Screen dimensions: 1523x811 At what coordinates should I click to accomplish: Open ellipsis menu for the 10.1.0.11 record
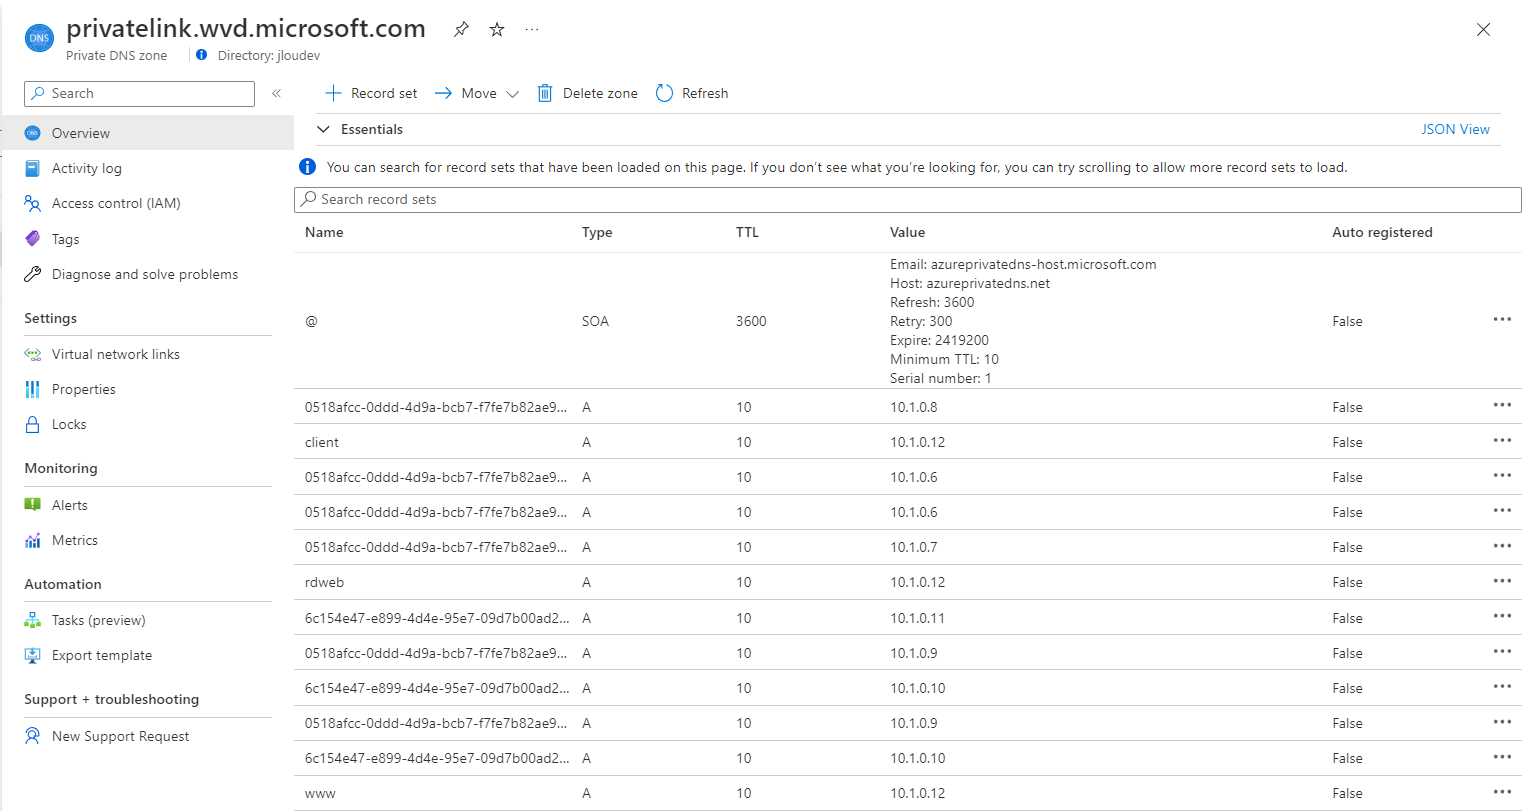pyautogui.click(x=1502, y=617)
